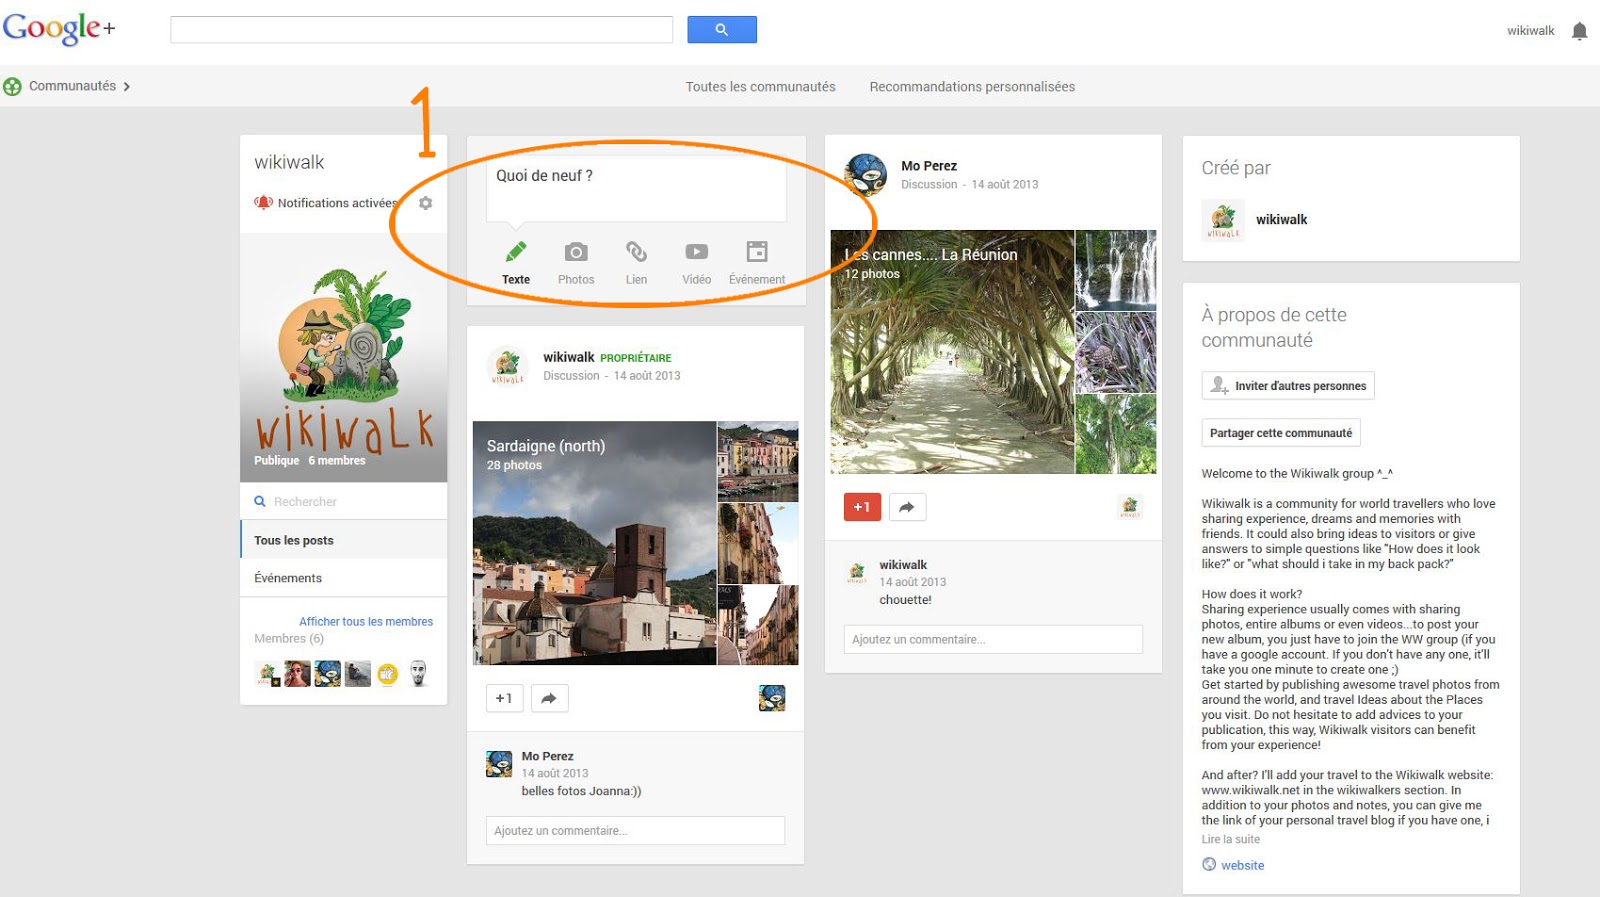Click Discussion category on Mo Perez post
1600x897 pixels.
tap(929, 185)
